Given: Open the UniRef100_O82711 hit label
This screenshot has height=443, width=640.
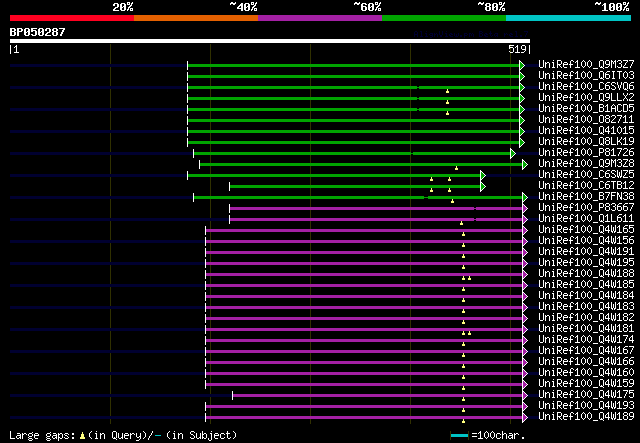Looking at the screenshot, I should pyautogui.click(x=586, y=120).
